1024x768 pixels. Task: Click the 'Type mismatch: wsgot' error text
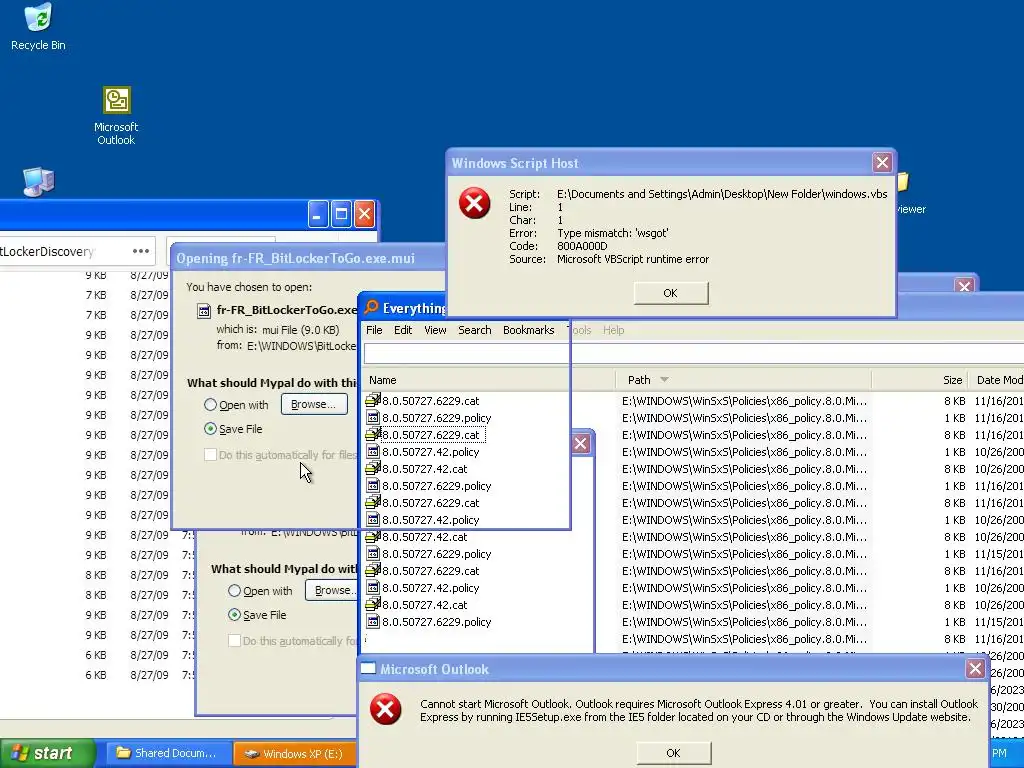click(613, 233)
